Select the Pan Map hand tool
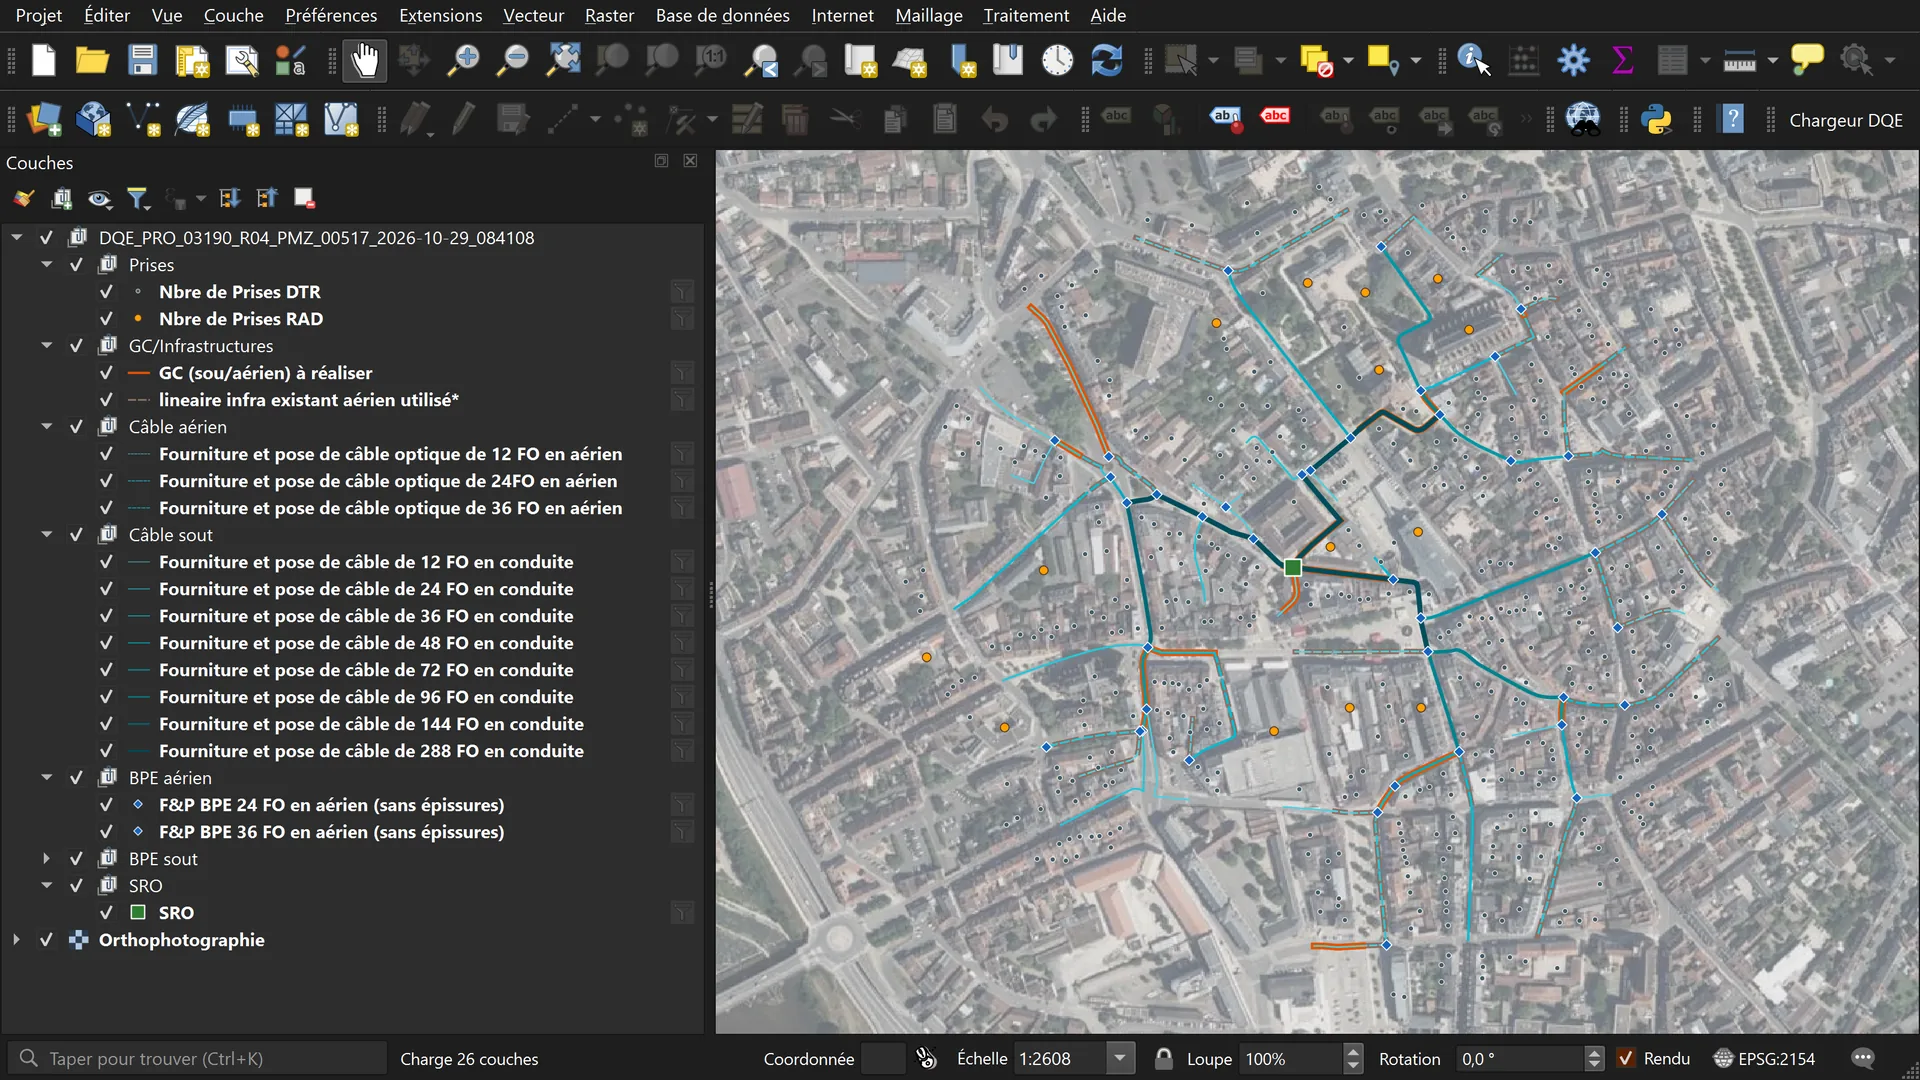Image resolution: width=1920 pixels, height=1080 pixels. [x=365, y=60]
